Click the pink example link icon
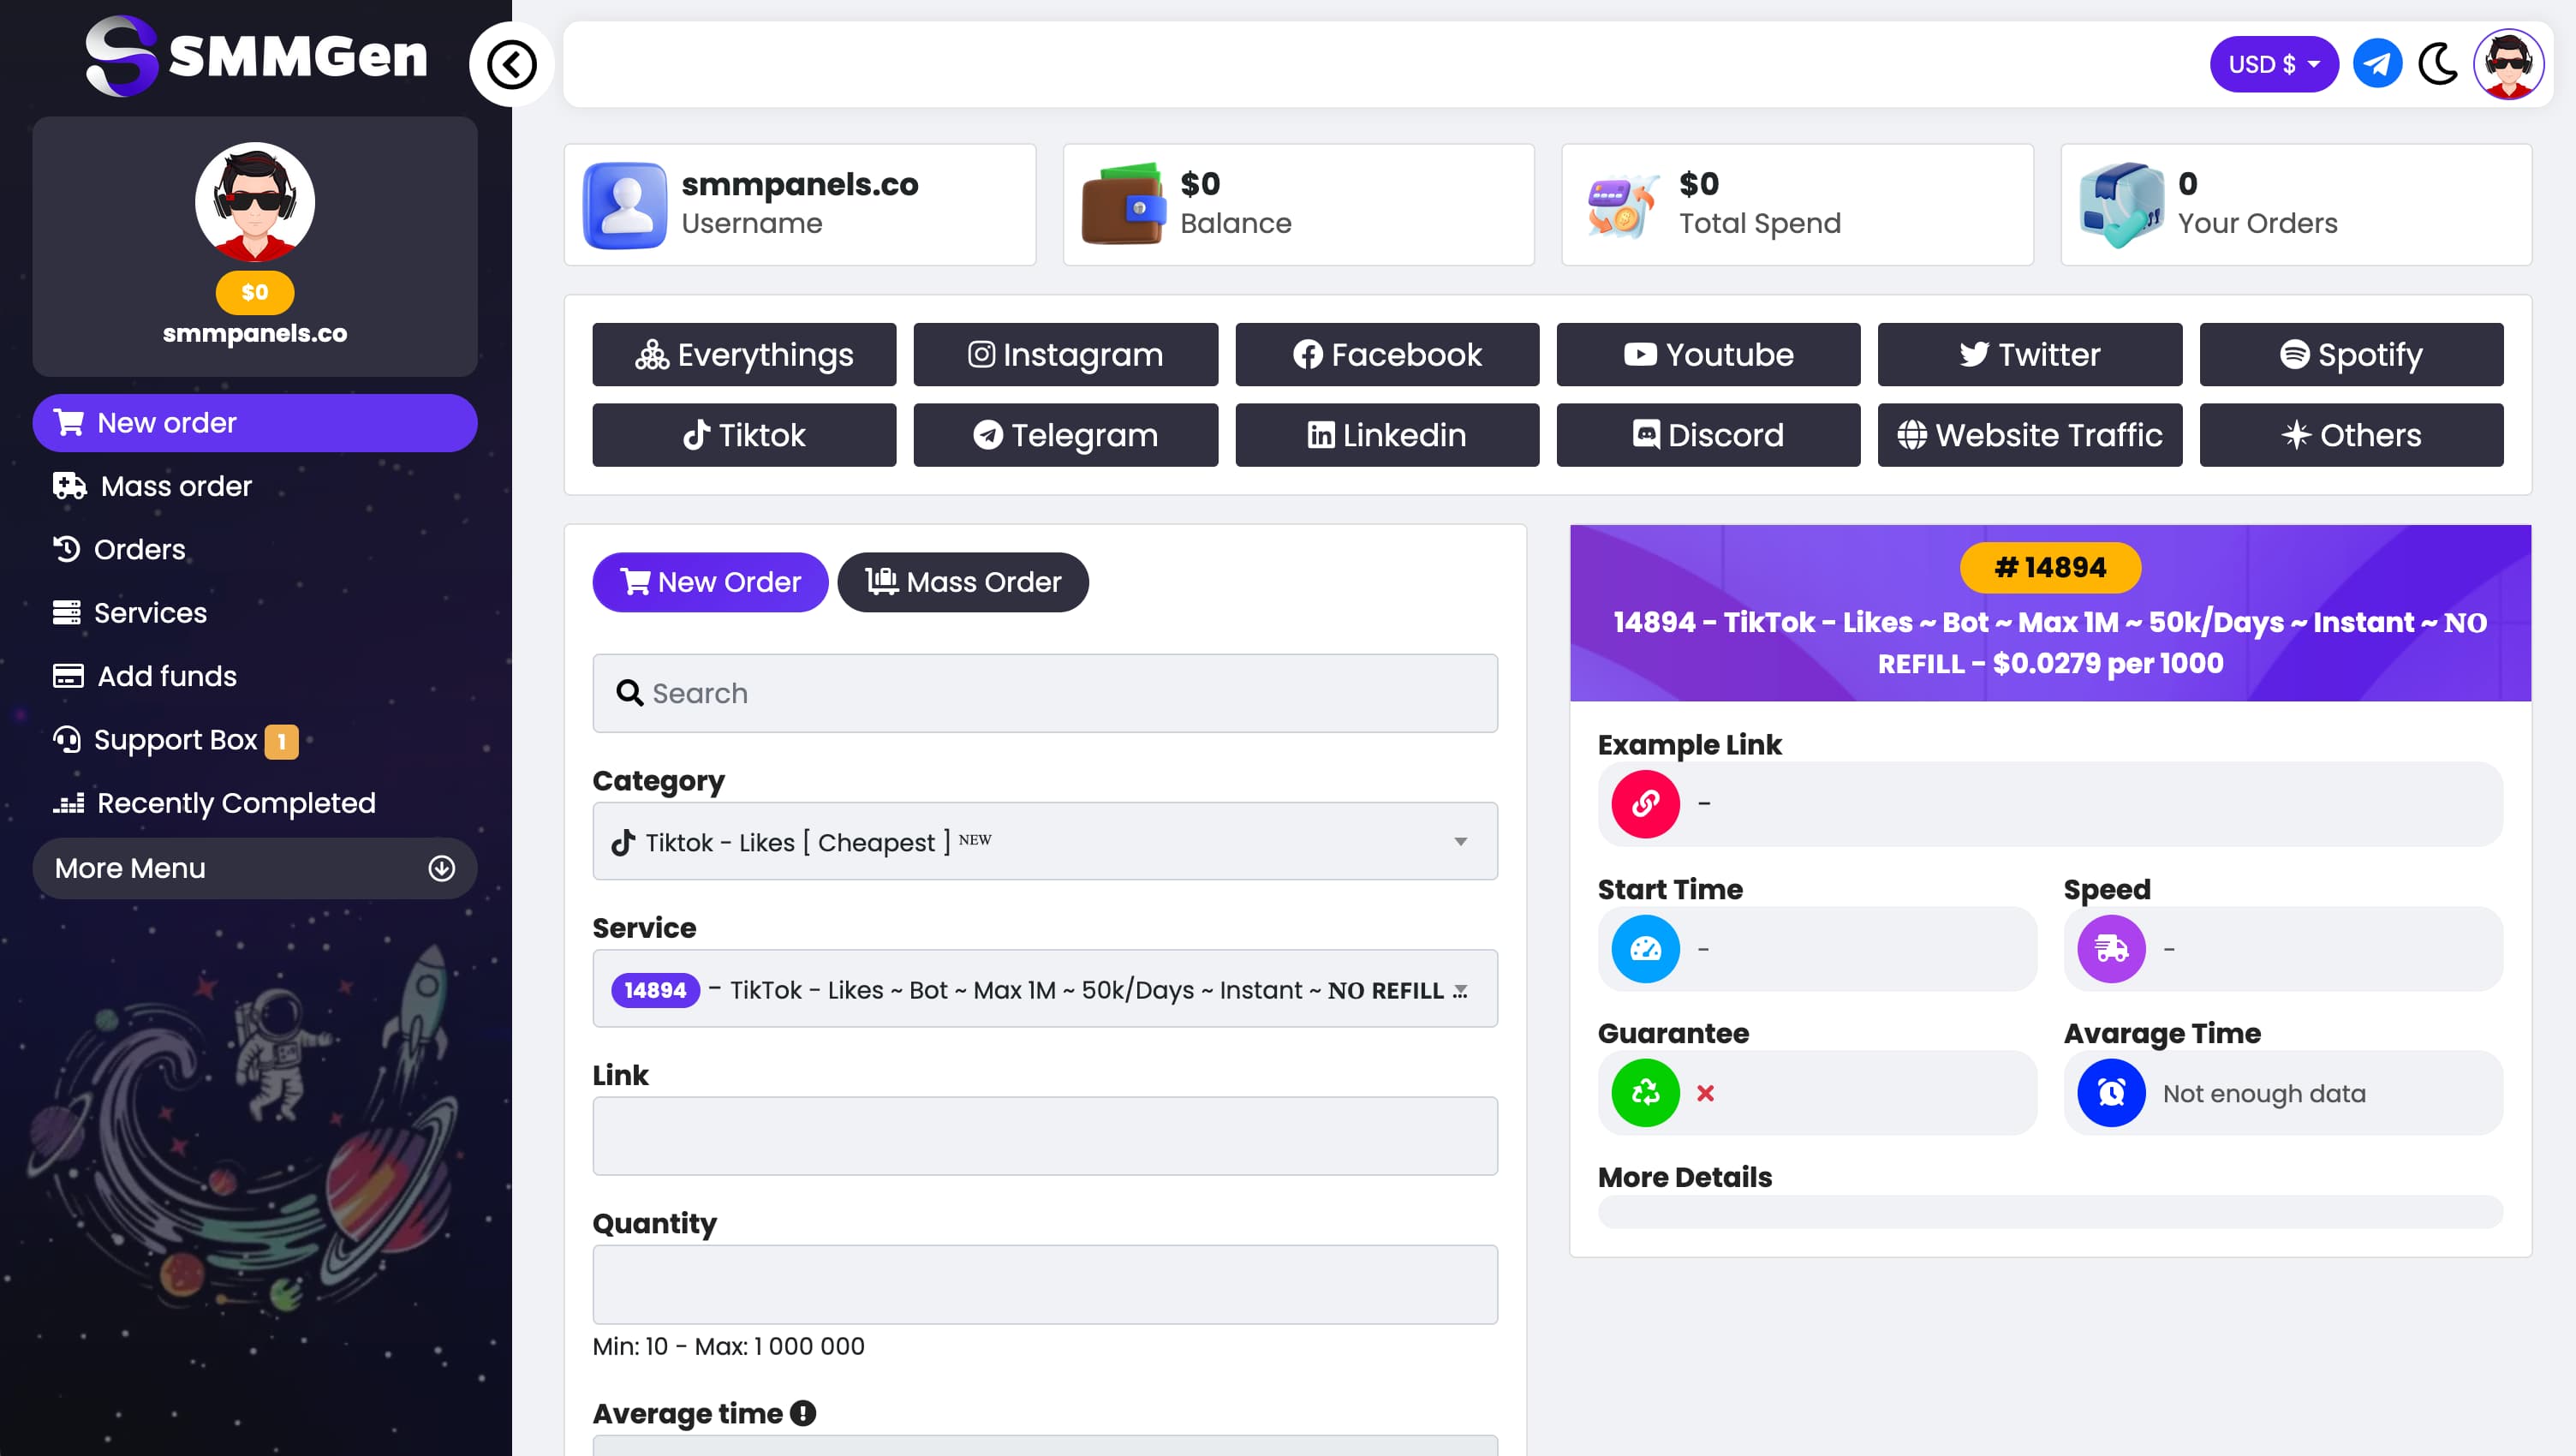The image size is (2576, 1456). [x=1645, y=804]
